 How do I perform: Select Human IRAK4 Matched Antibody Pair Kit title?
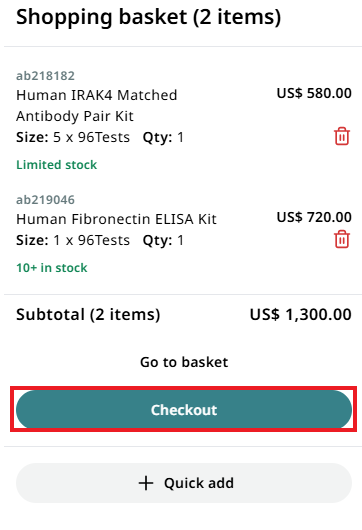(97, 105)
